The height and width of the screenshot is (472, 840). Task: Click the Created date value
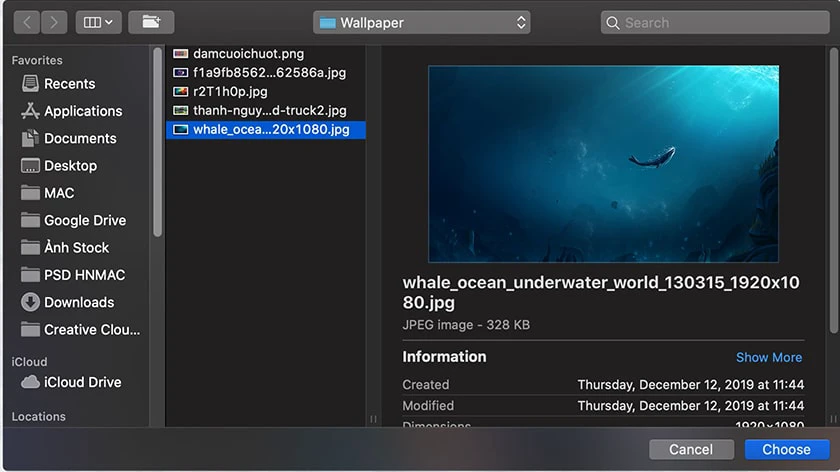point(691,385)
